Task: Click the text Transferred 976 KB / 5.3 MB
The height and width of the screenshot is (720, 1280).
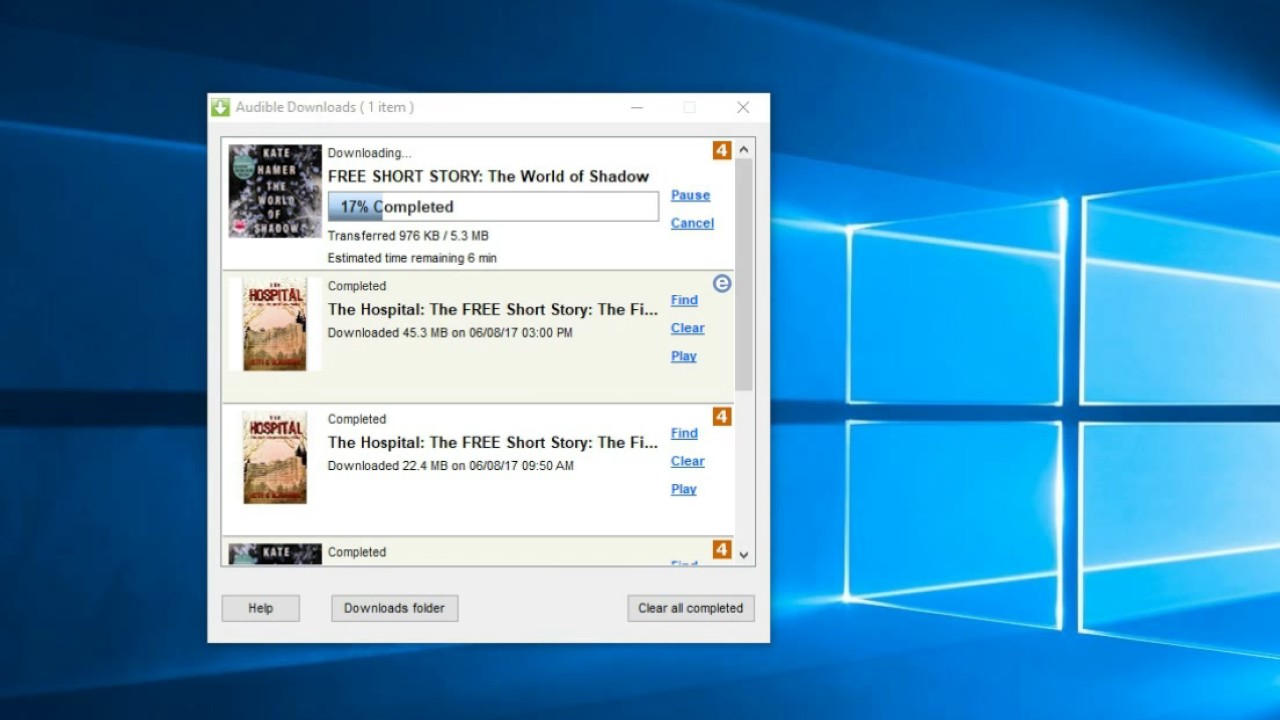Action: [408, 236]
